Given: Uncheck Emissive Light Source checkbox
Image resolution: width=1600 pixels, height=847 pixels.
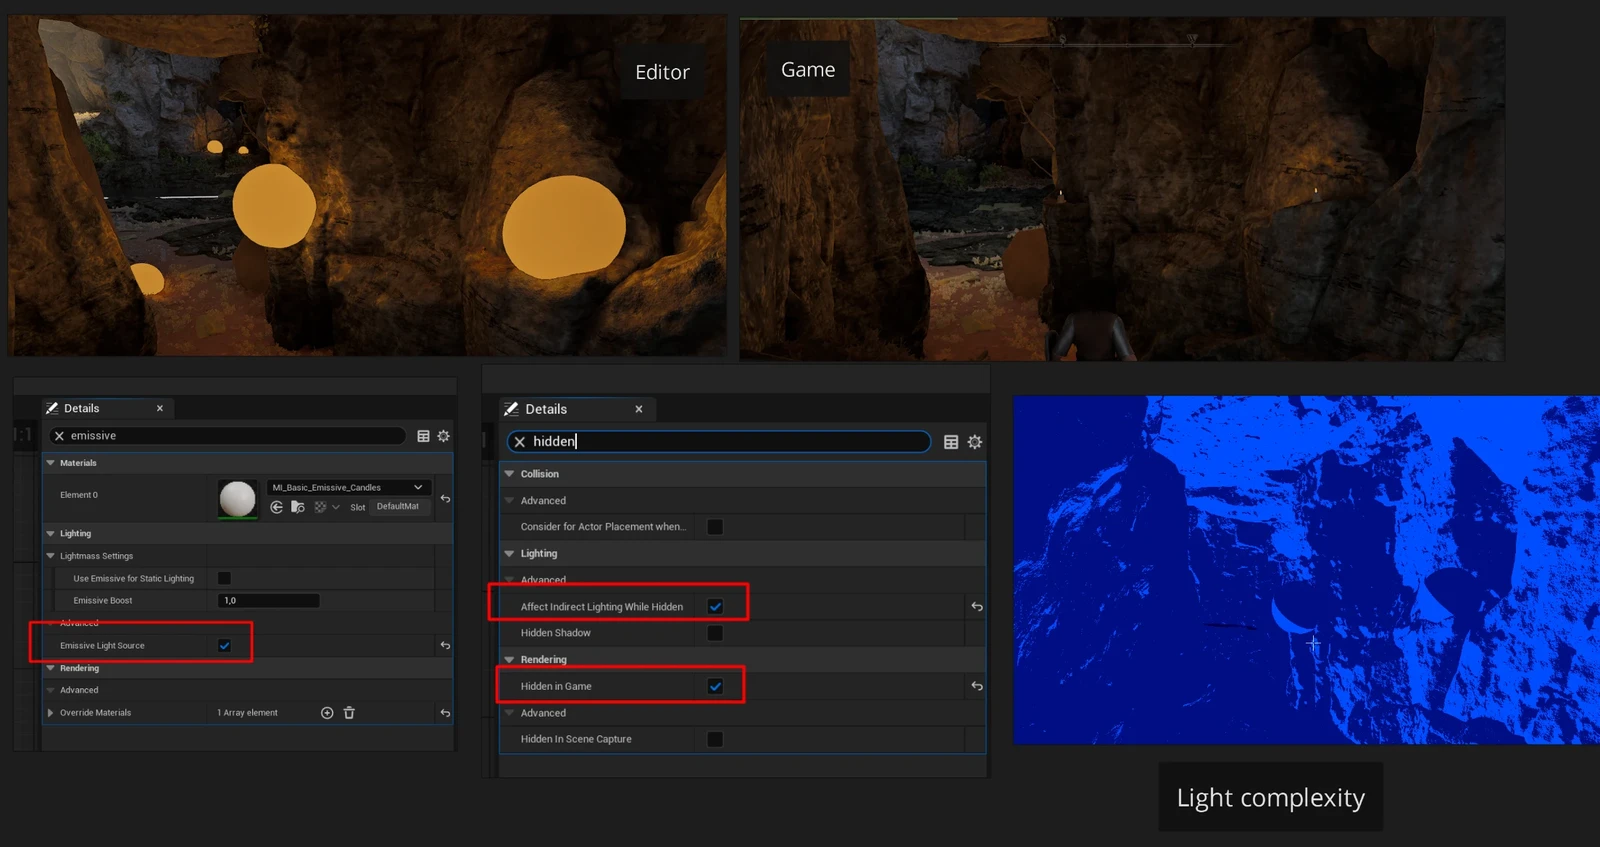Looking at the screenshot, I should coord(225,646).
